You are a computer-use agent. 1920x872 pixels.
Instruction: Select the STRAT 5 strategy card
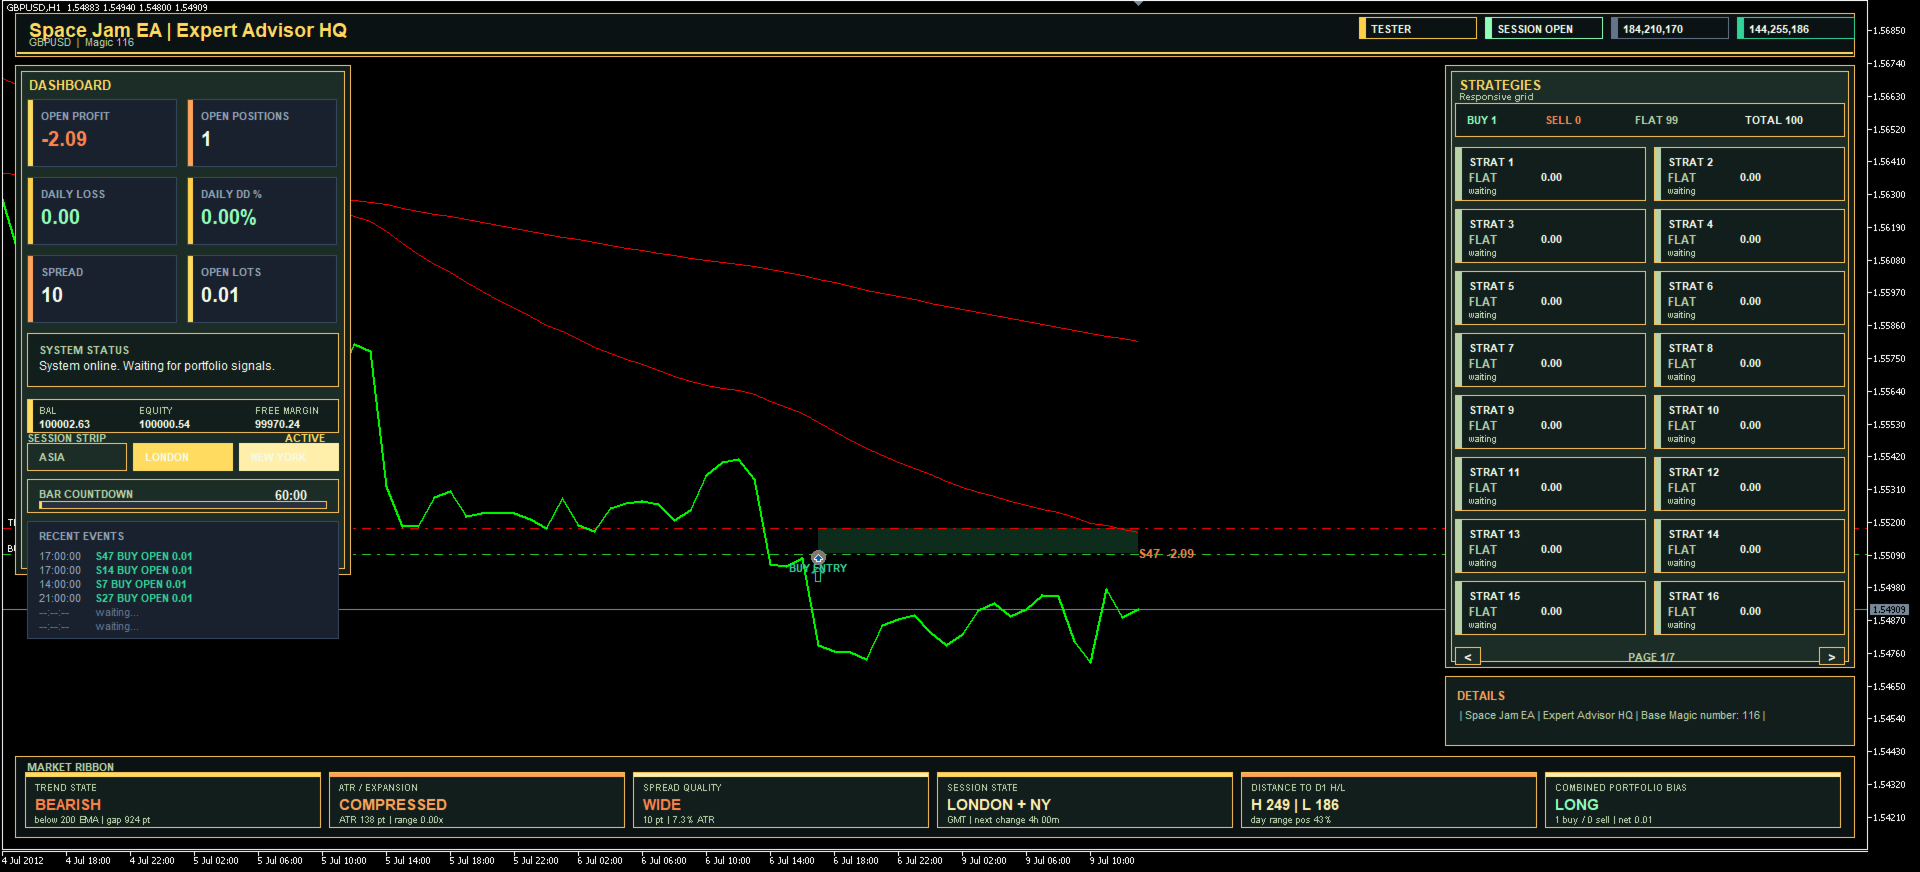1551,299
